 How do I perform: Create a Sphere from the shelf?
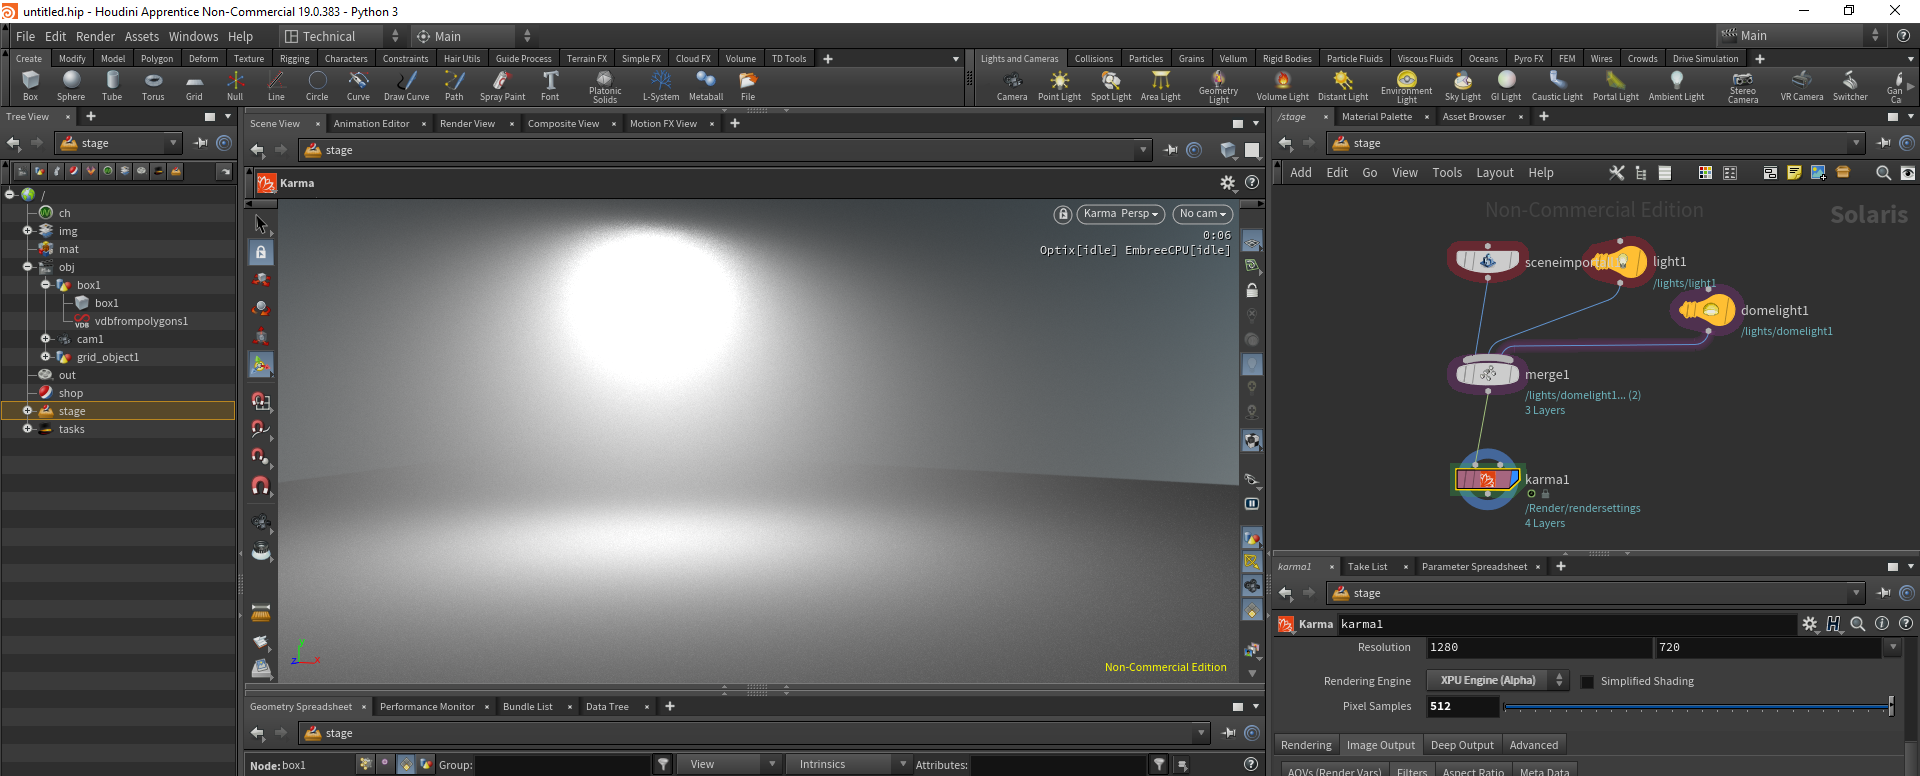click(x=71, y=86)
